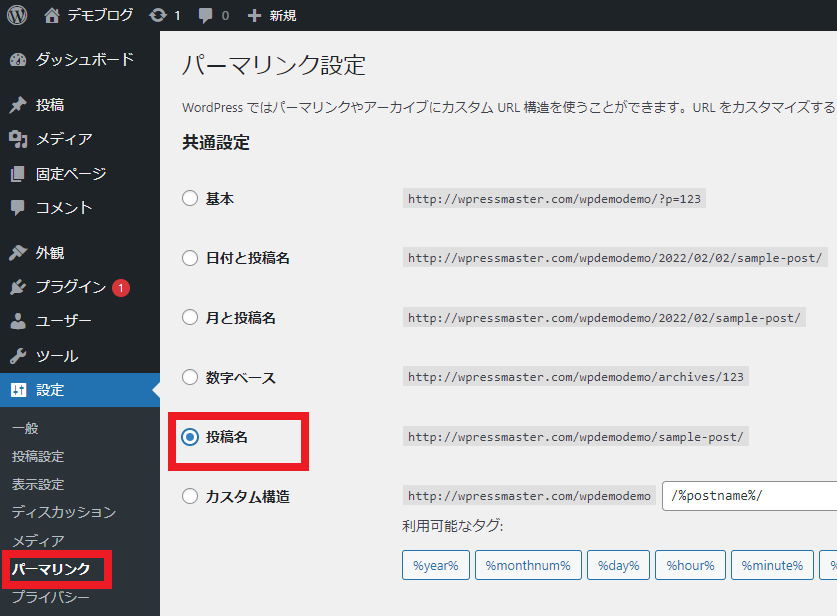837x616 pixels.
Task: Open the + 新規 menu in admin bar
Action: pos(272,15)
